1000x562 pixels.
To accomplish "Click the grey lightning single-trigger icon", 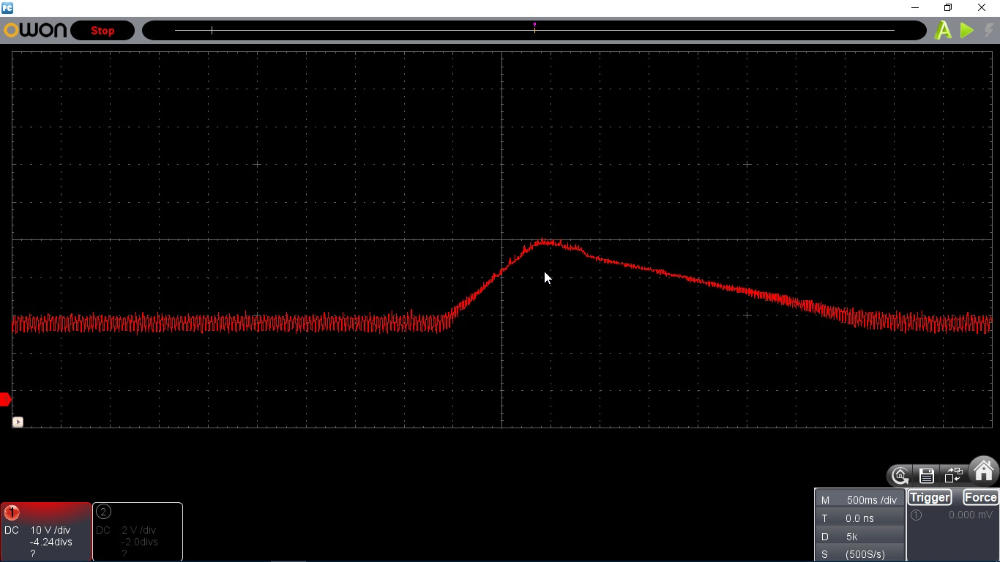I will (x=989, y=30).
